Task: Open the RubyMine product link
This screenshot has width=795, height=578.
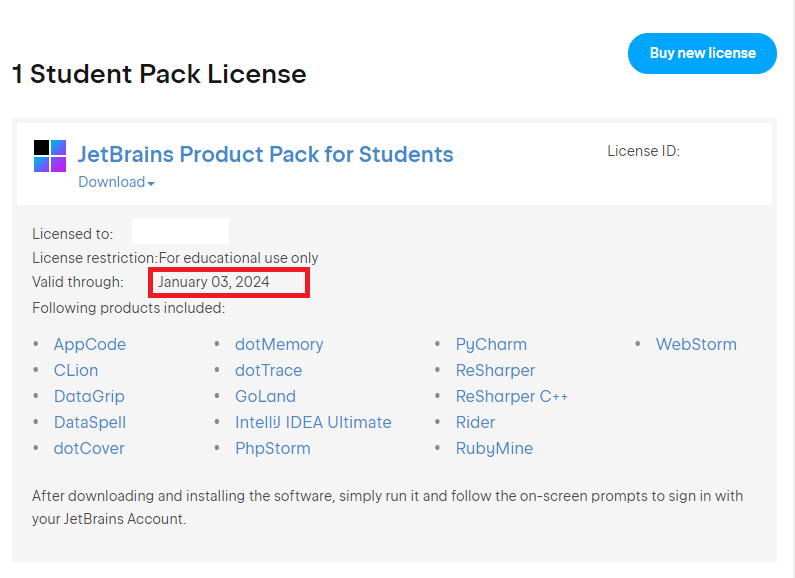Action: (x=494, y=448)
